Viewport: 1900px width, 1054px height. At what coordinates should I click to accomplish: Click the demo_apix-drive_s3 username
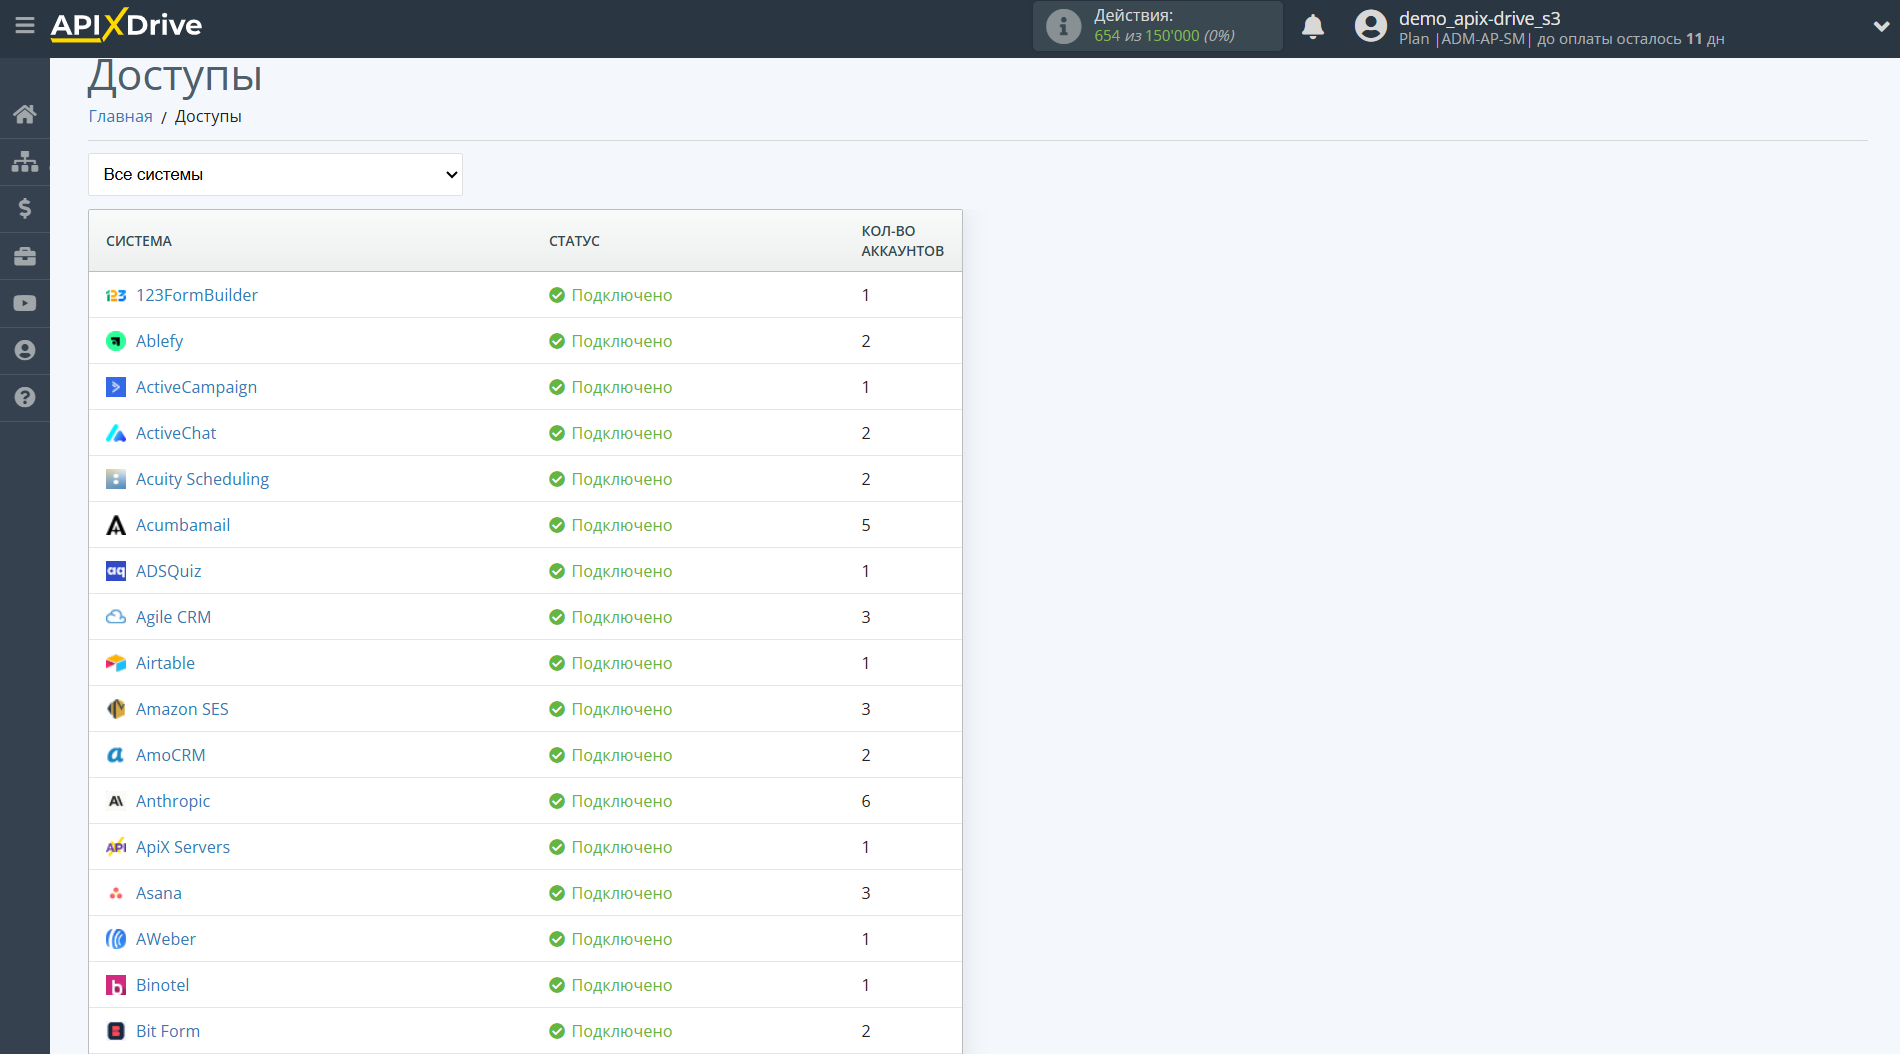[x=1479, y=18]
